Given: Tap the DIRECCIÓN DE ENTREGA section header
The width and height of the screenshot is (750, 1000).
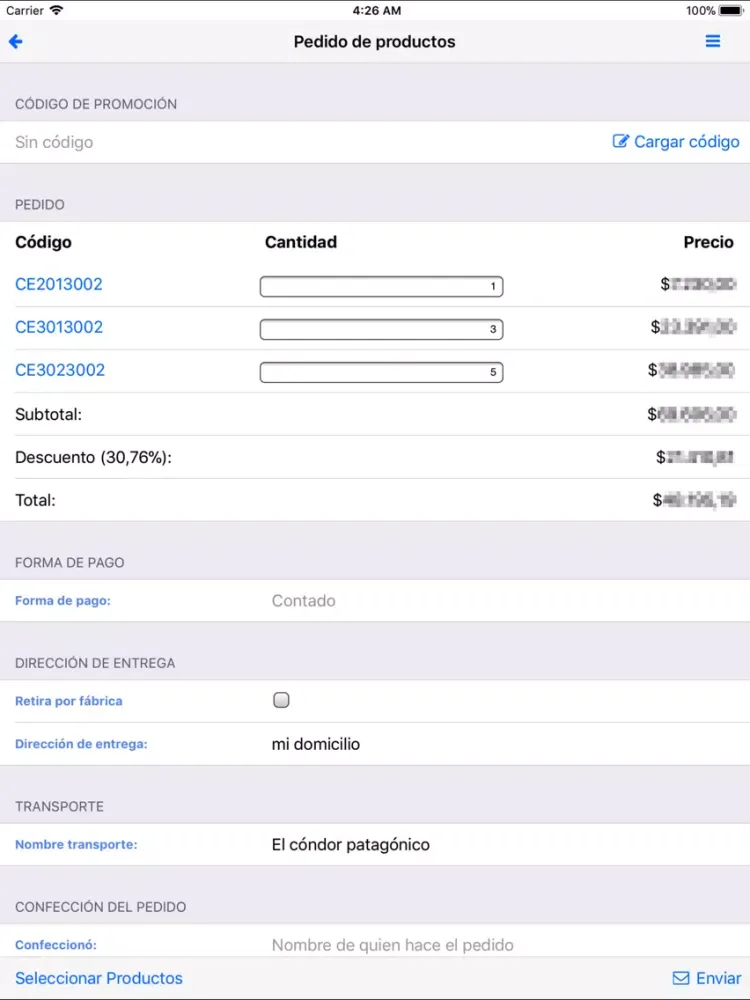Looking at the screenshot, I should (x=95, y=663).
